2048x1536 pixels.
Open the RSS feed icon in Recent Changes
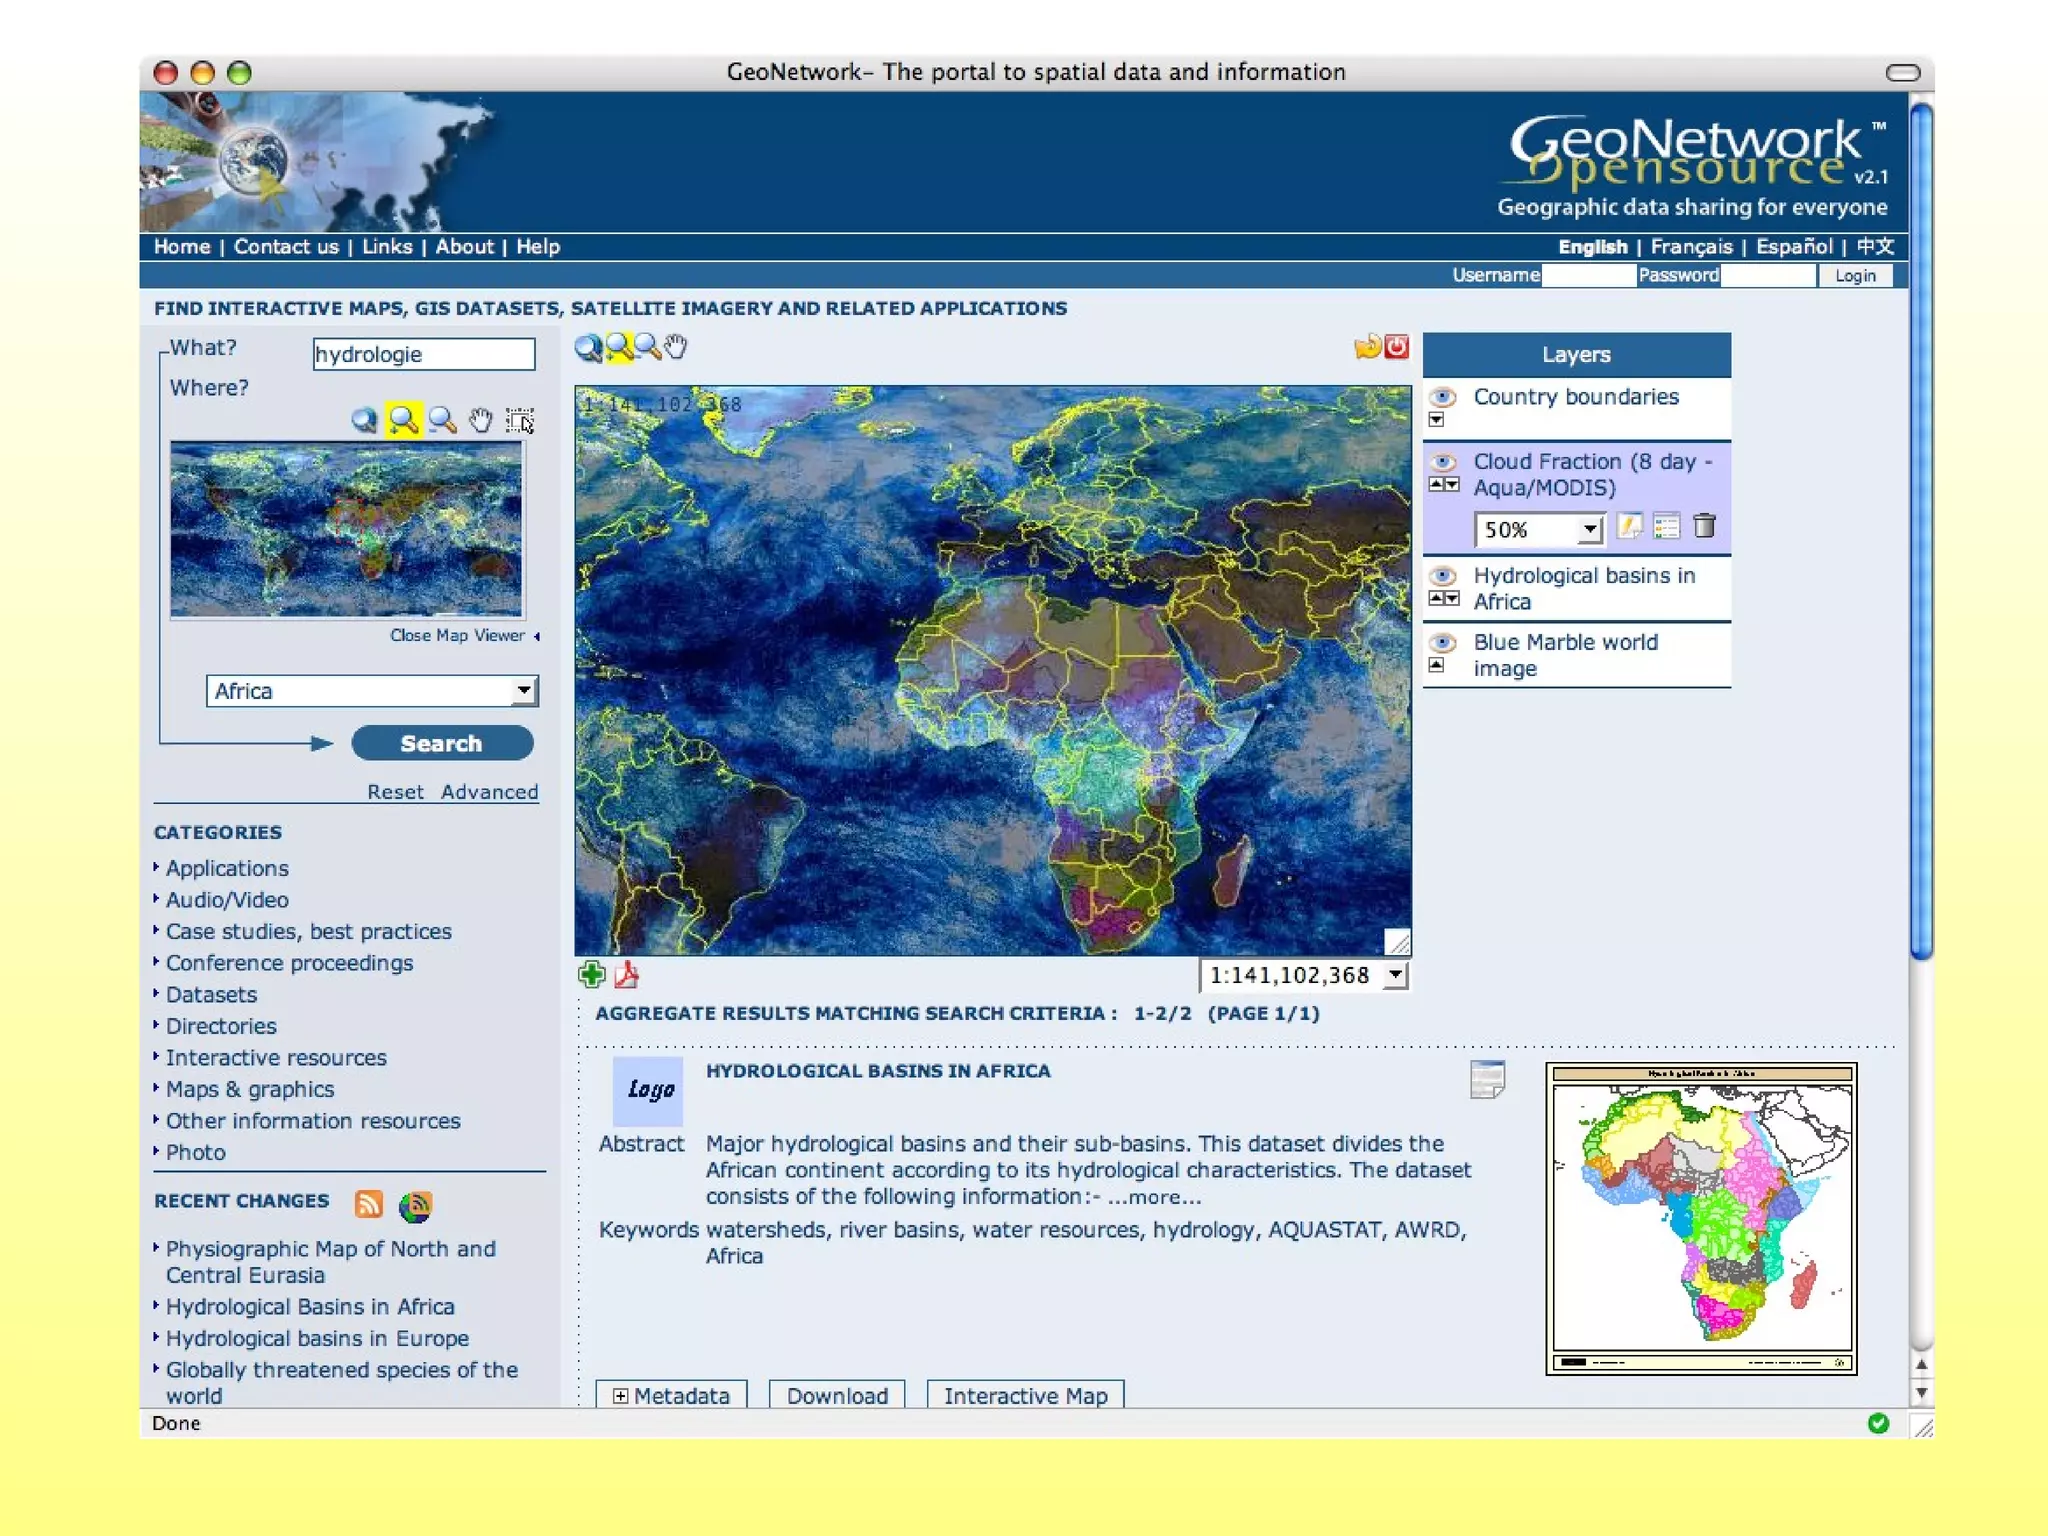[369, 1204]
